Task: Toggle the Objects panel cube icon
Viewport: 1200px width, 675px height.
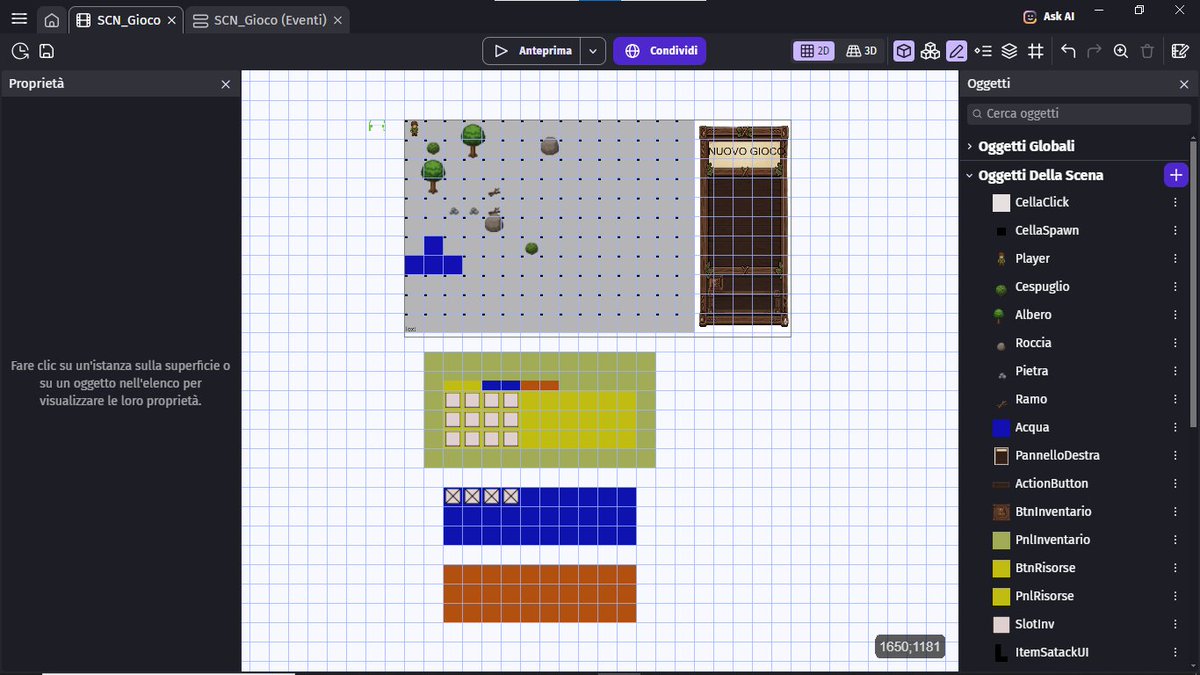Action: (904, 51)
